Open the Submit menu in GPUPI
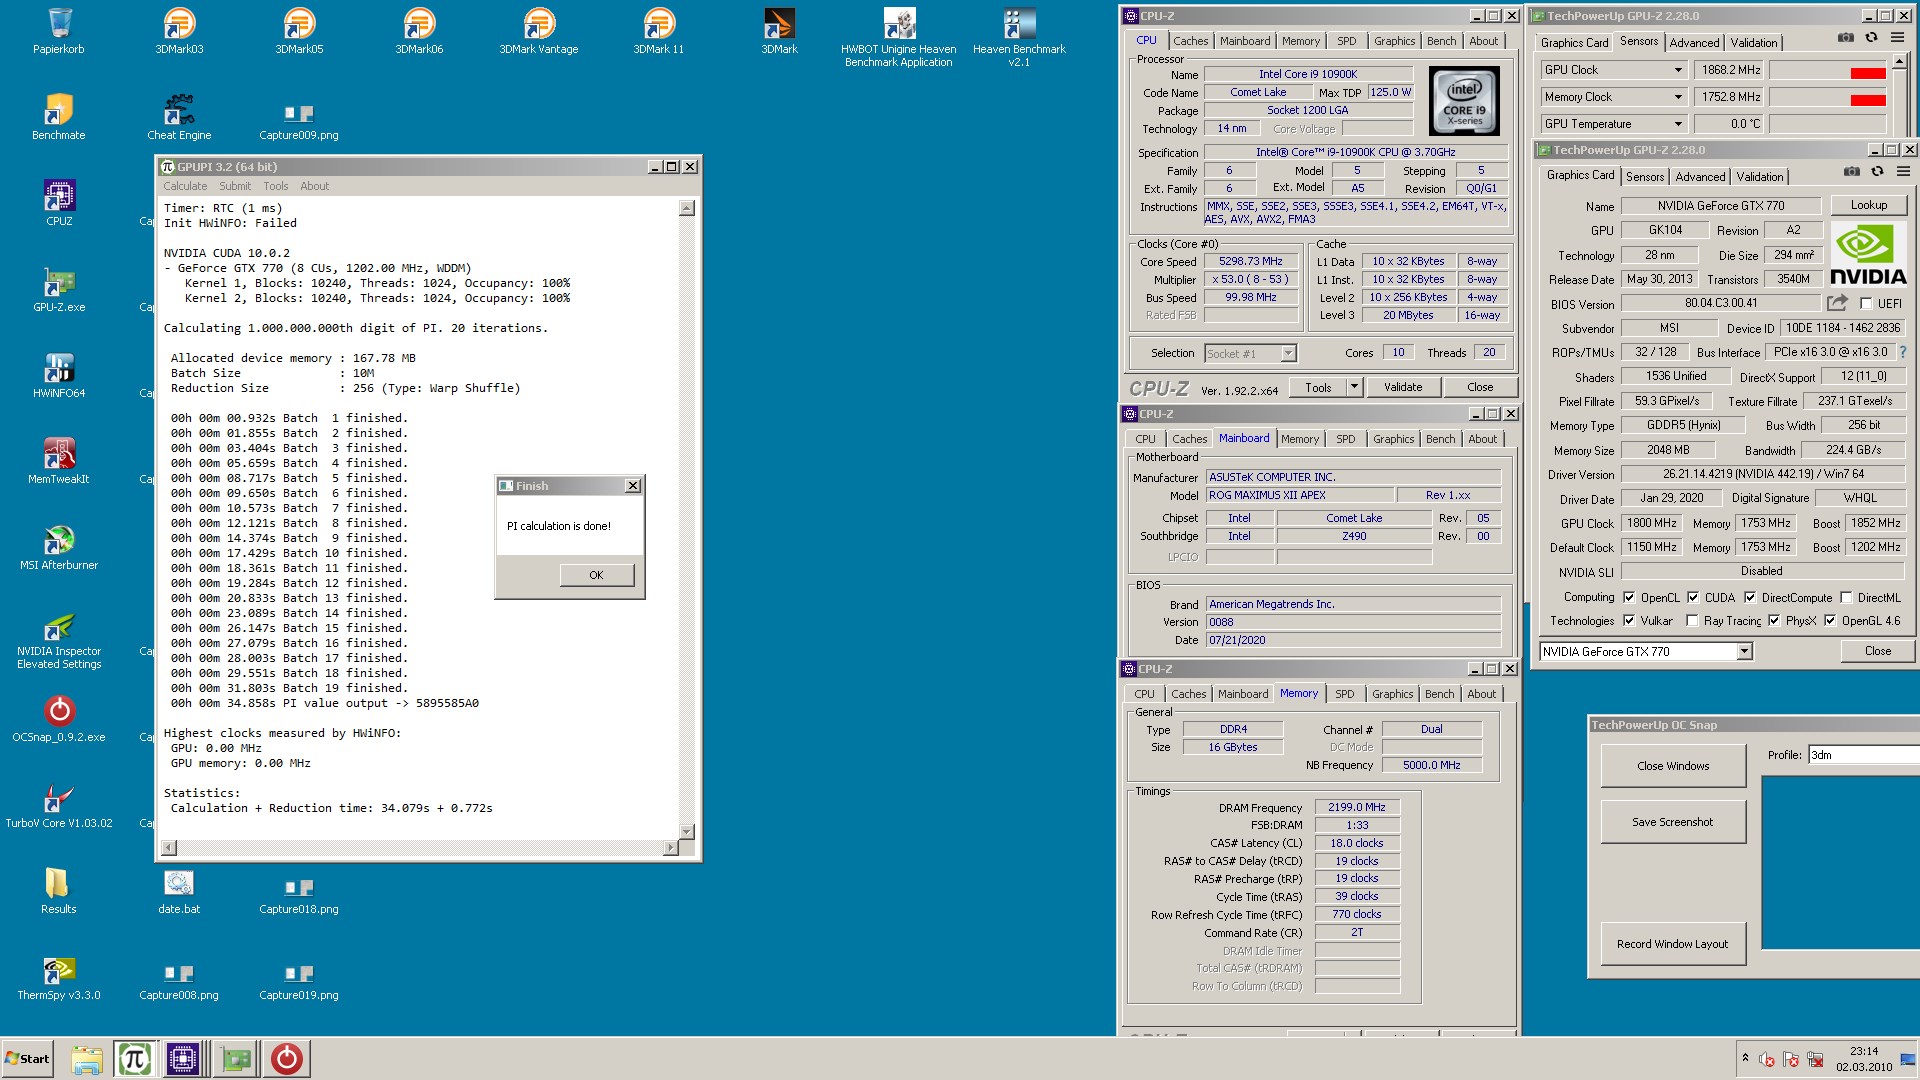The image size is (1920, 1080). pyautogui.click(x=235, y=186)
